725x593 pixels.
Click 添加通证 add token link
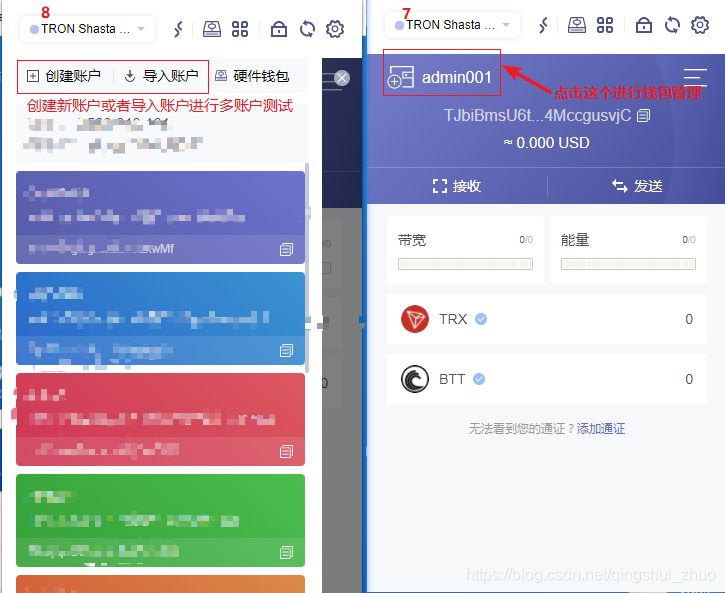[601, 428]
